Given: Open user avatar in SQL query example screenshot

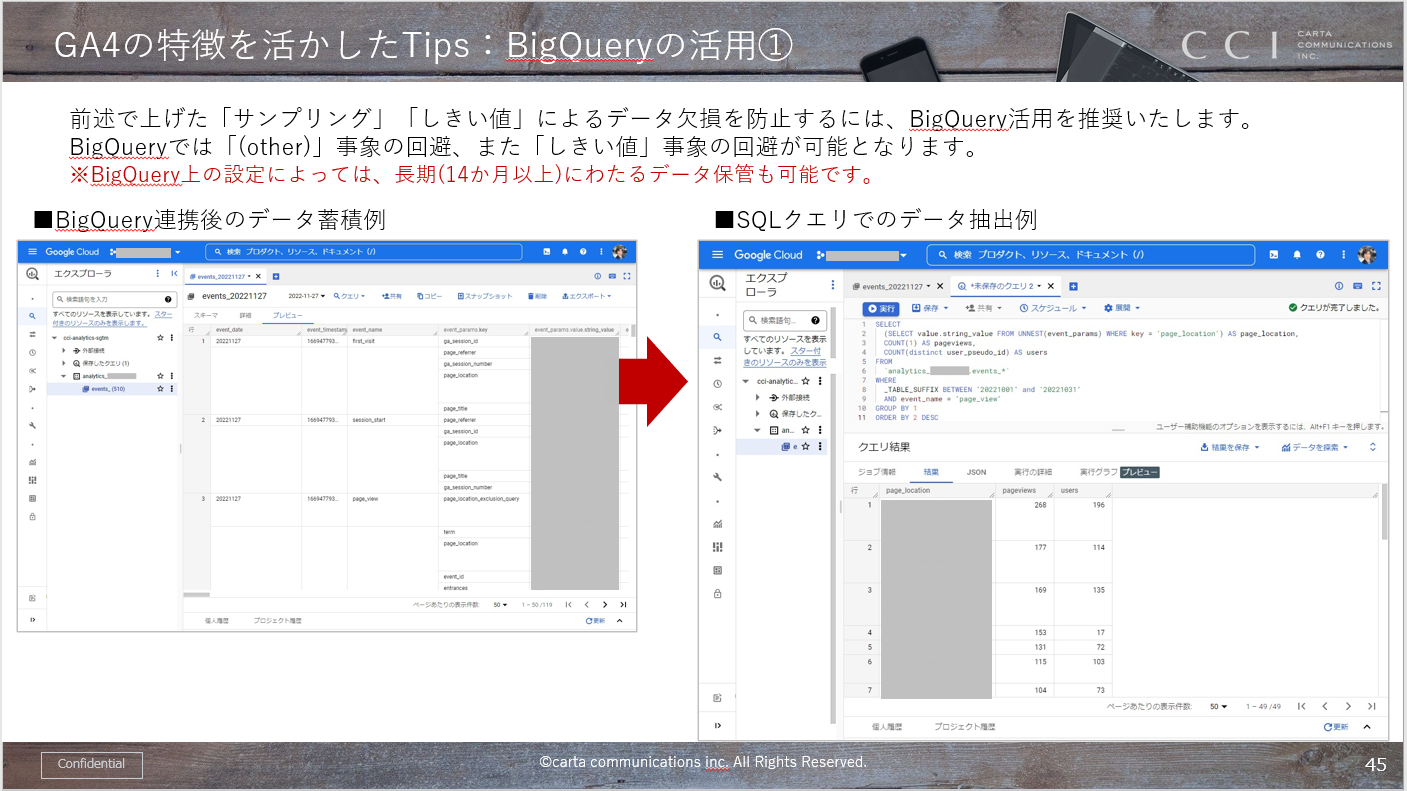Looking at the screenshot, I should (x=1368, y=255).
